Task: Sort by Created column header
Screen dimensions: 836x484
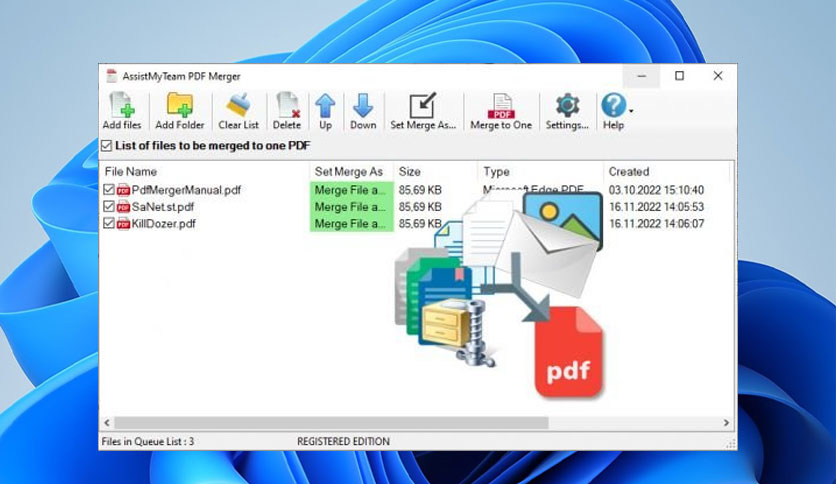Action: point(629,172)
